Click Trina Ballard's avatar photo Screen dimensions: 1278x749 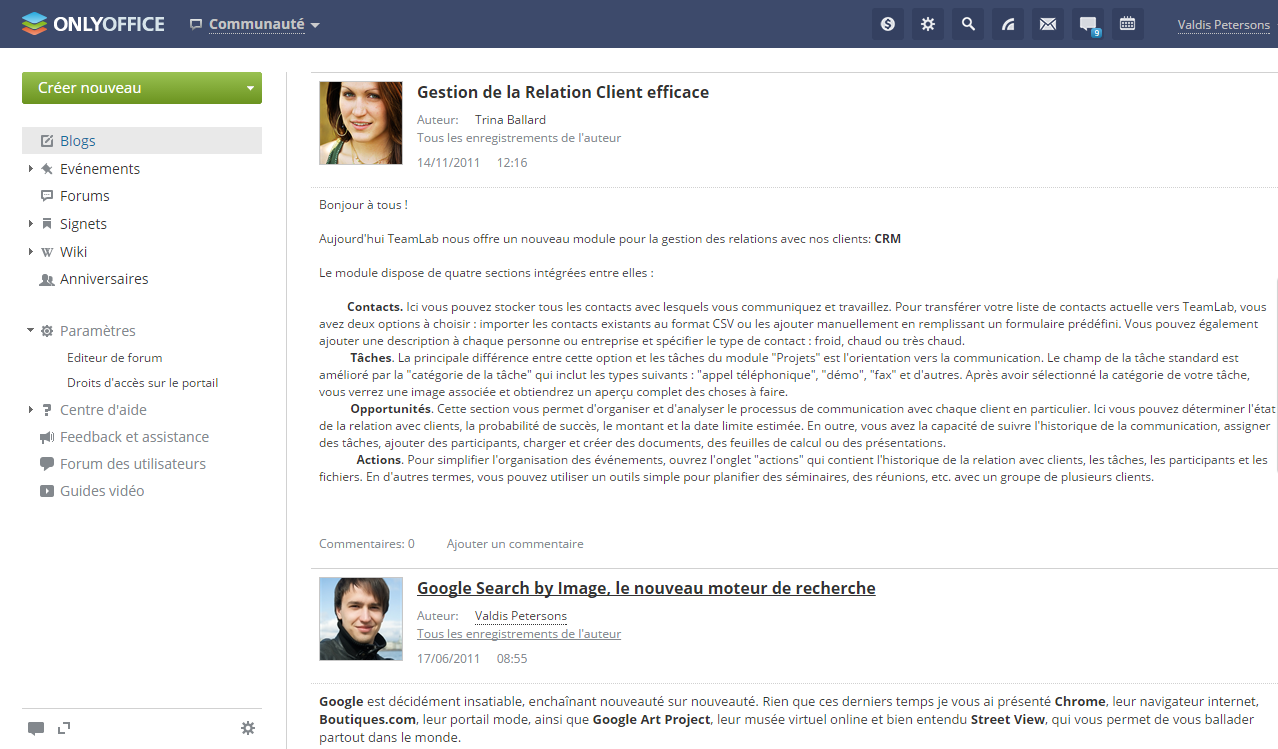pos(360,123)
